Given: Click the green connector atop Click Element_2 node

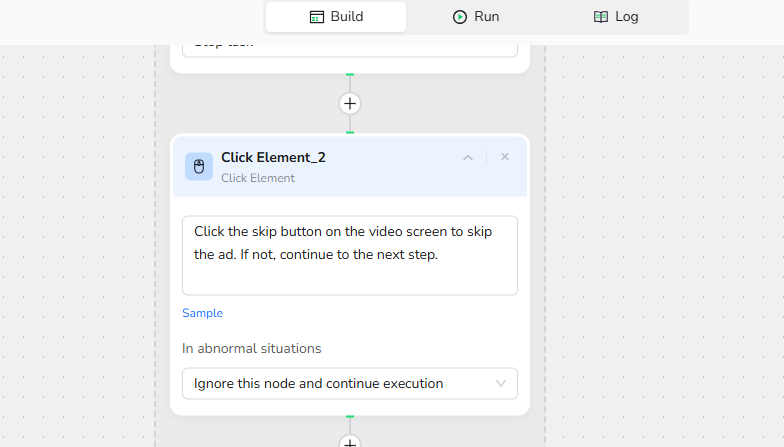Looking at the screenshot, I should click(349, 132).
